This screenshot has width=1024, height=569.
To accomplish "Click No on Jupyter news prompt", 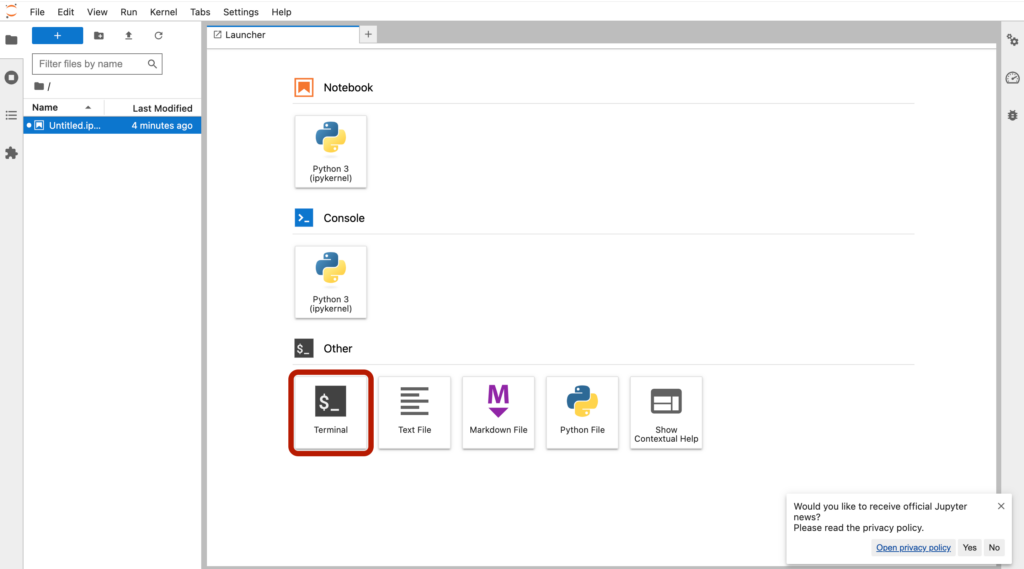I will click(994, 547).
